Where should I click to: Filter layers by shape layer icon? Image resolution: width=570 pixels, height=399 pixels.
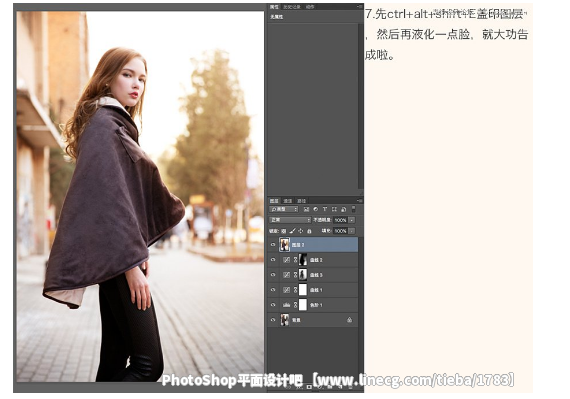tap(334, 209)
